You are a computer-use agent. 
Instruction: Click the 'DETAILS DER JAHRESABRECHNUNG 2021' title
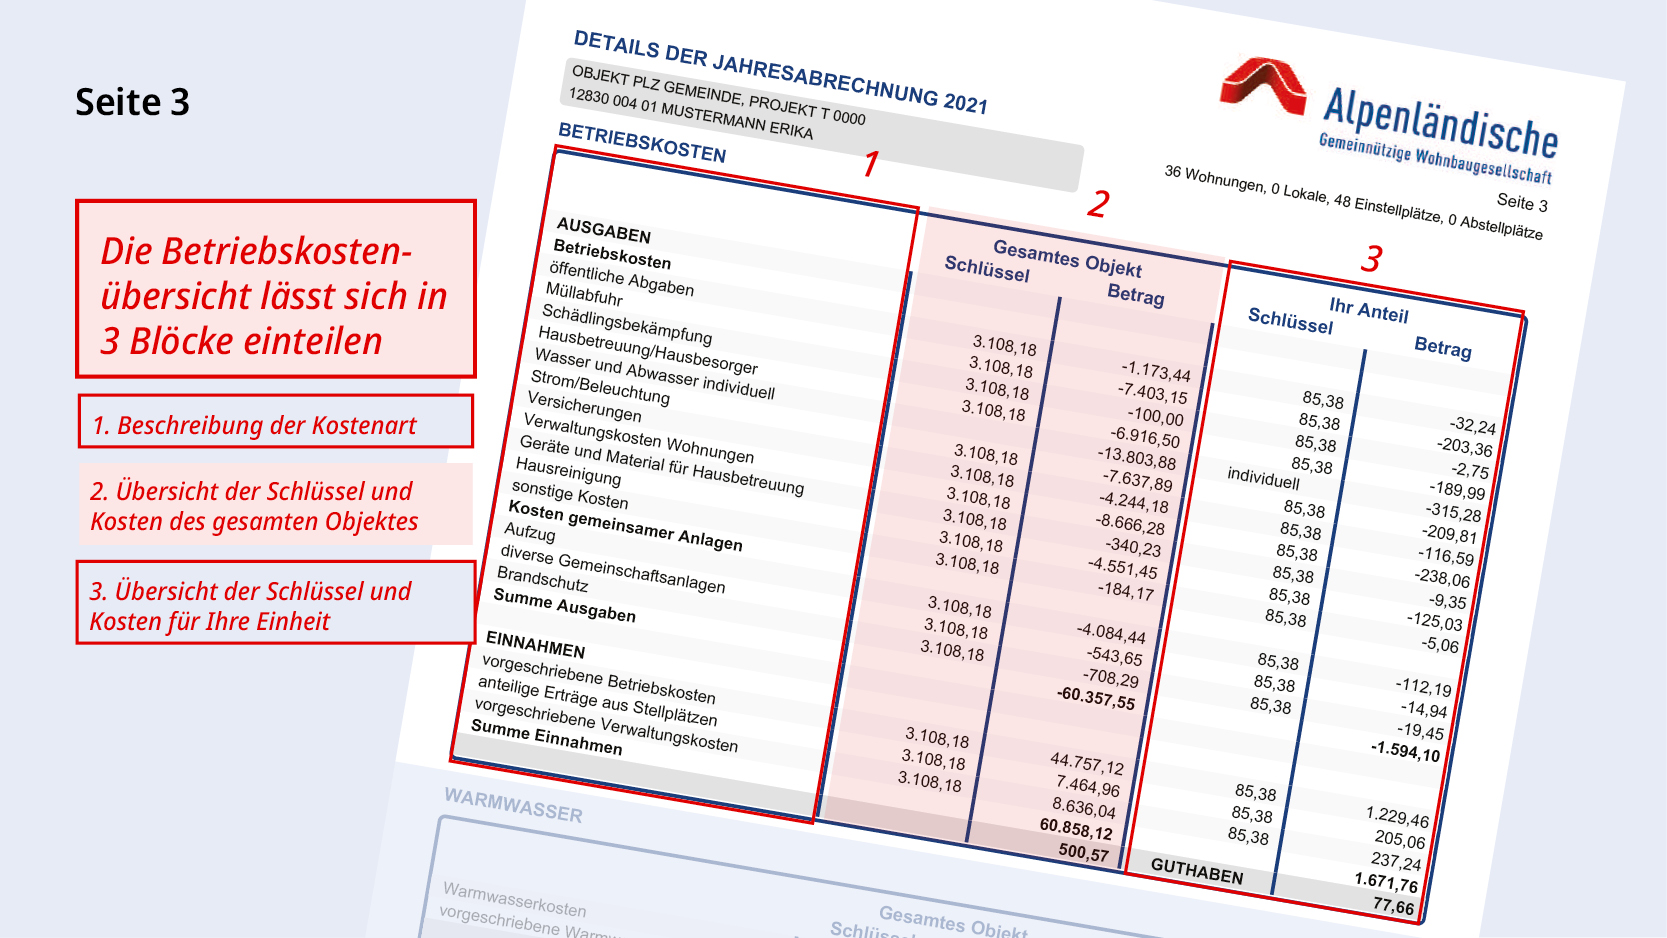click(x=780, y=72)
